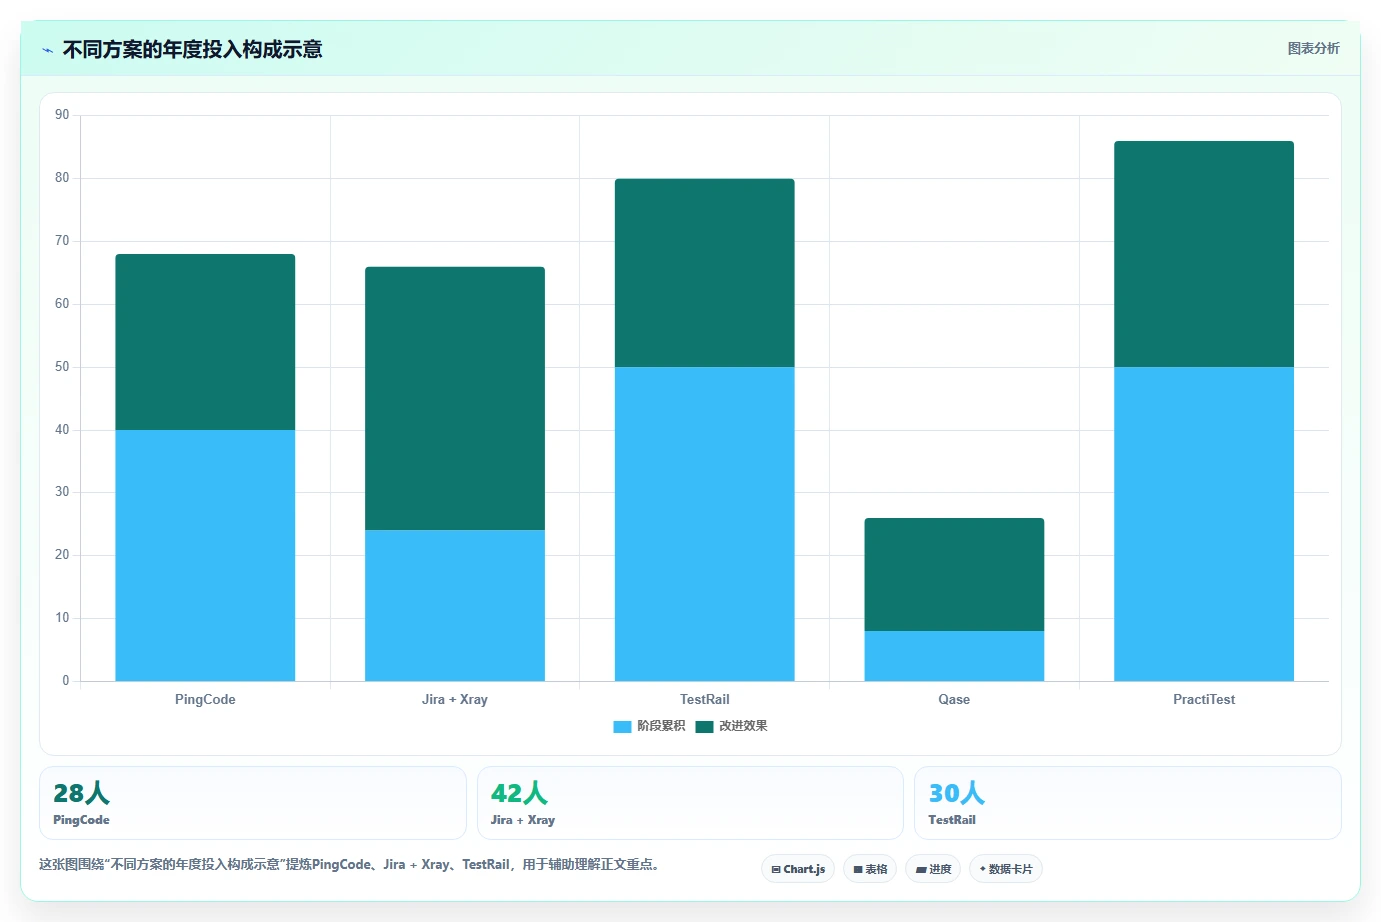Click the blue PractiTest bar segment
The height and width of the screenshot is (922, 1381).
coord(1204,524)
